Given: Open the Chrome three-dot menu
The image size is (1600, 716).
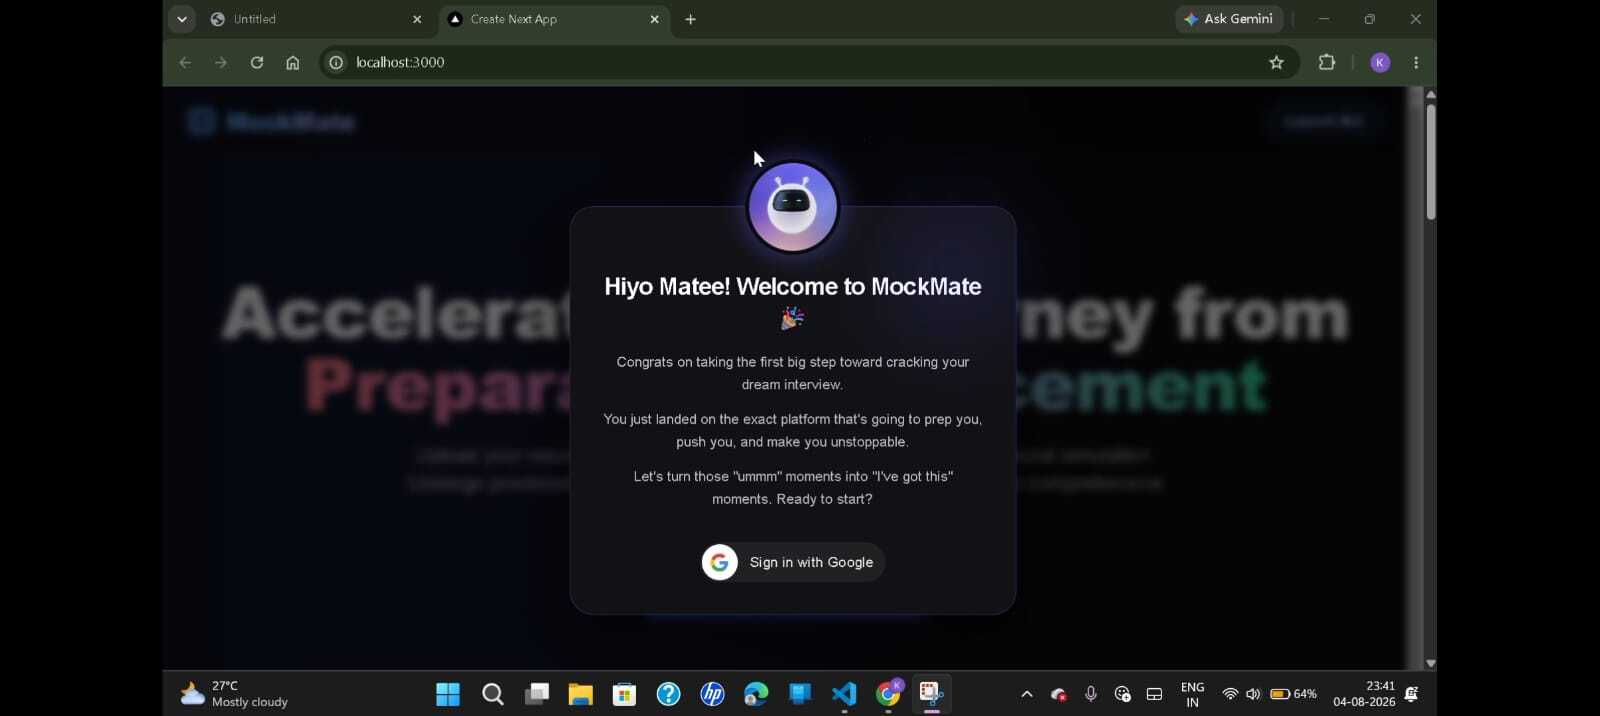Looking at the screenshot, I should [1416, 62].
